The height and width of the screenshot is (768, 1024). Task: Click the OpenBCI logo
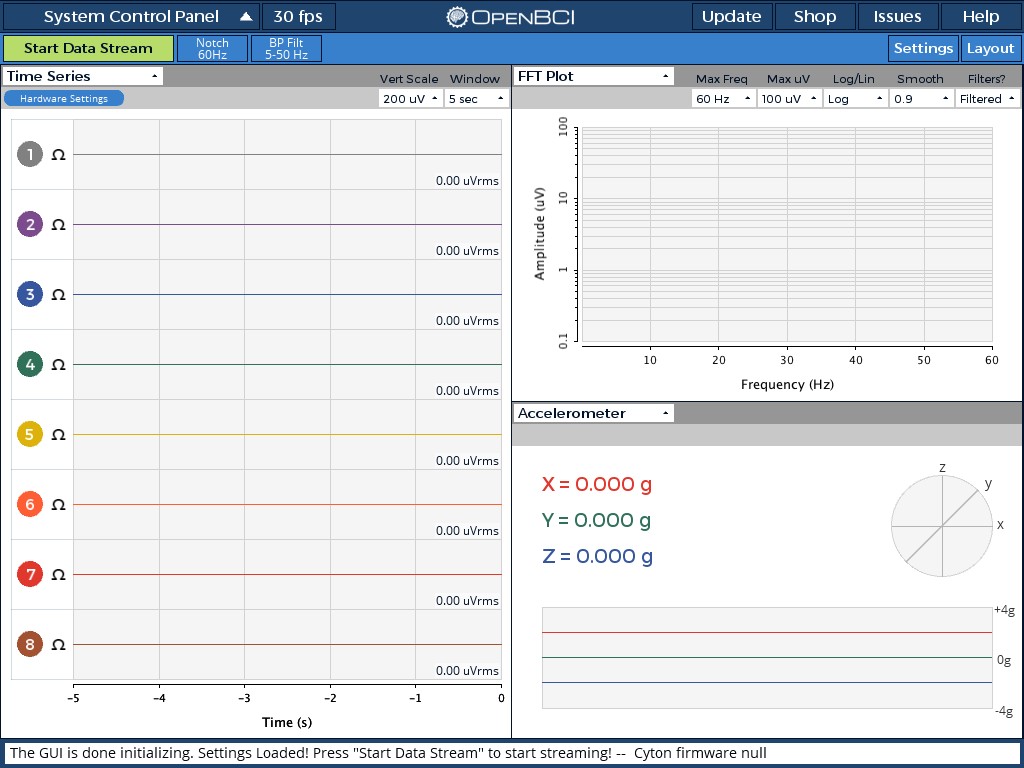[510, 17]
